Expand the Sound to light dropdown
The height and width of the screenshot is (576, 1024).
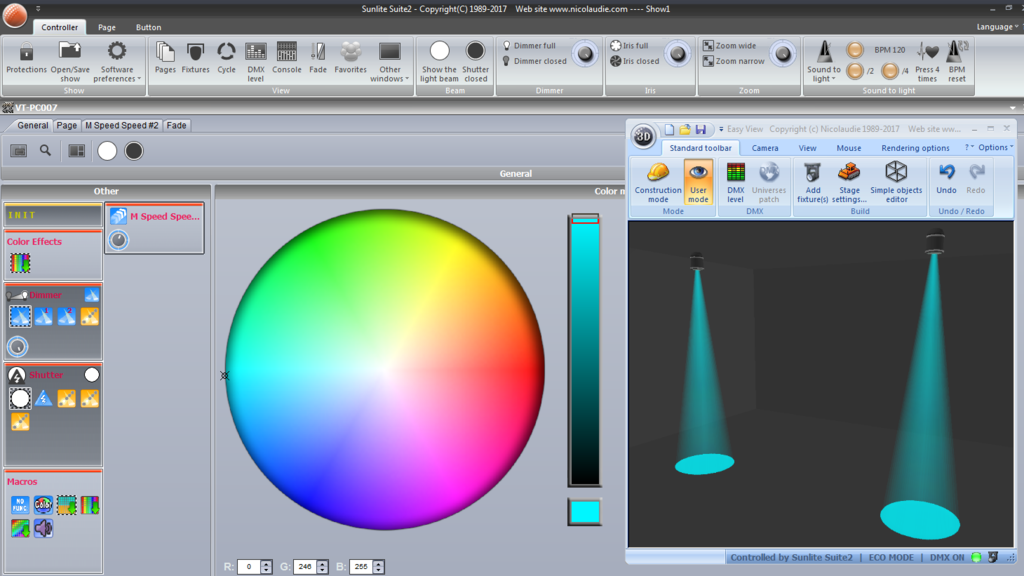click(824, 61)
